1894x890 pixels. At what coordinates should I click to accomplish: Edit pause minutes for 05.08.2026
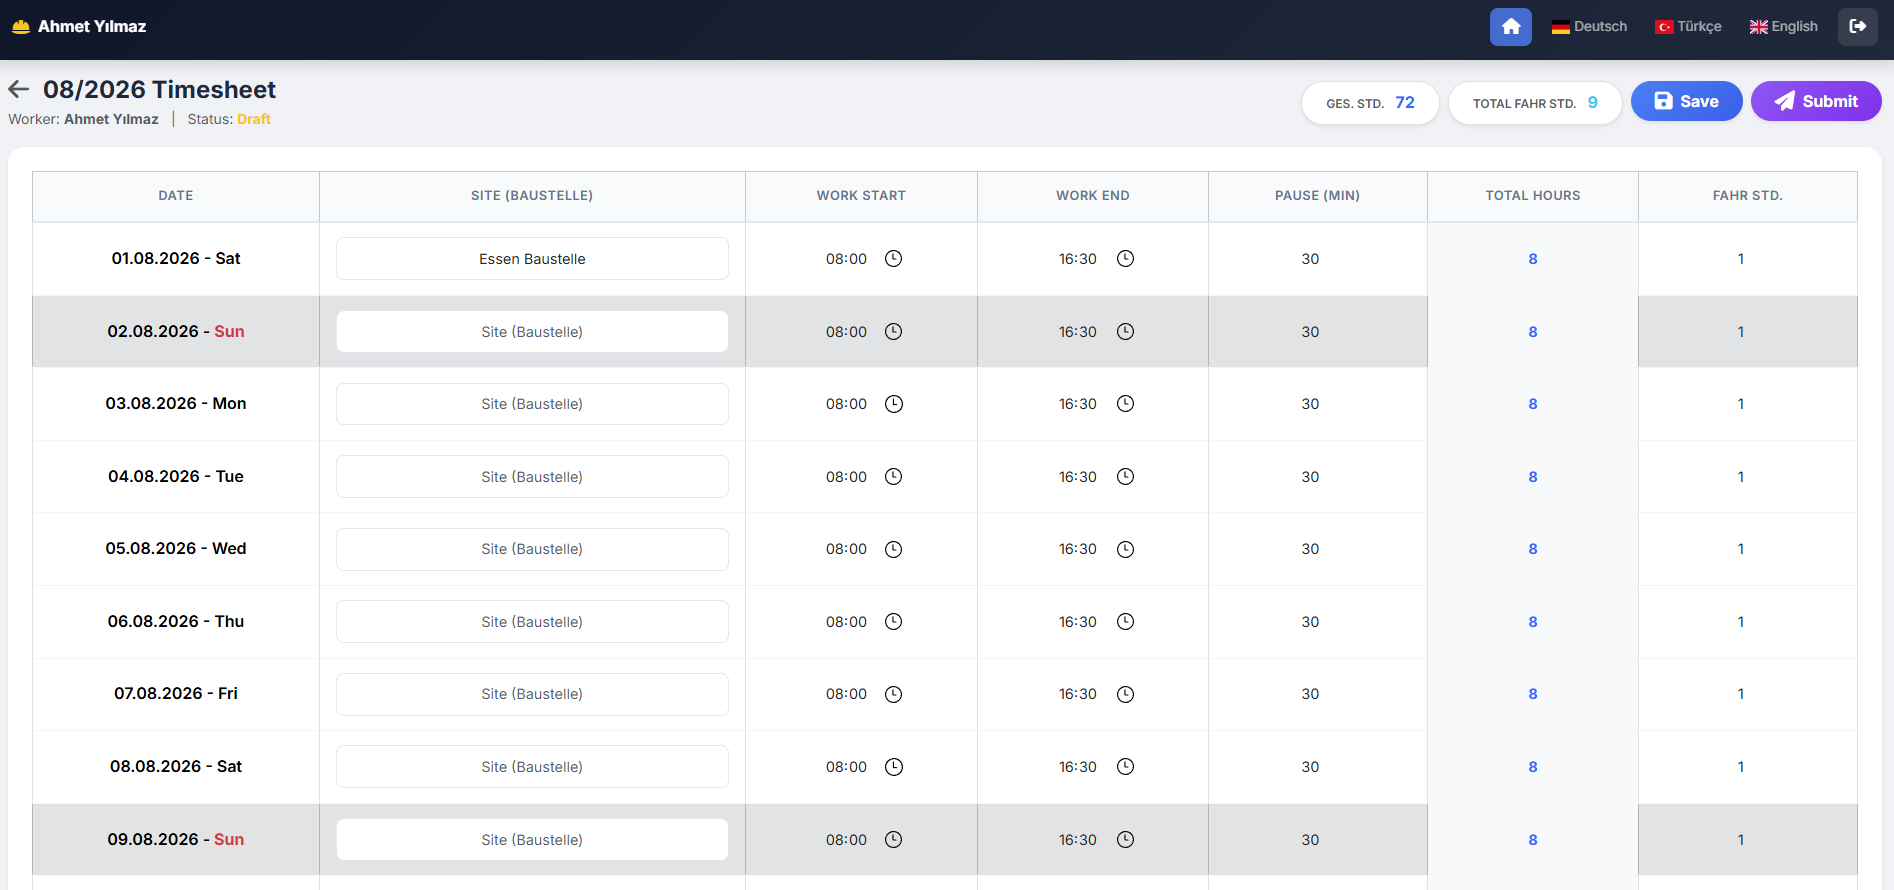[x=1310, y=549]
